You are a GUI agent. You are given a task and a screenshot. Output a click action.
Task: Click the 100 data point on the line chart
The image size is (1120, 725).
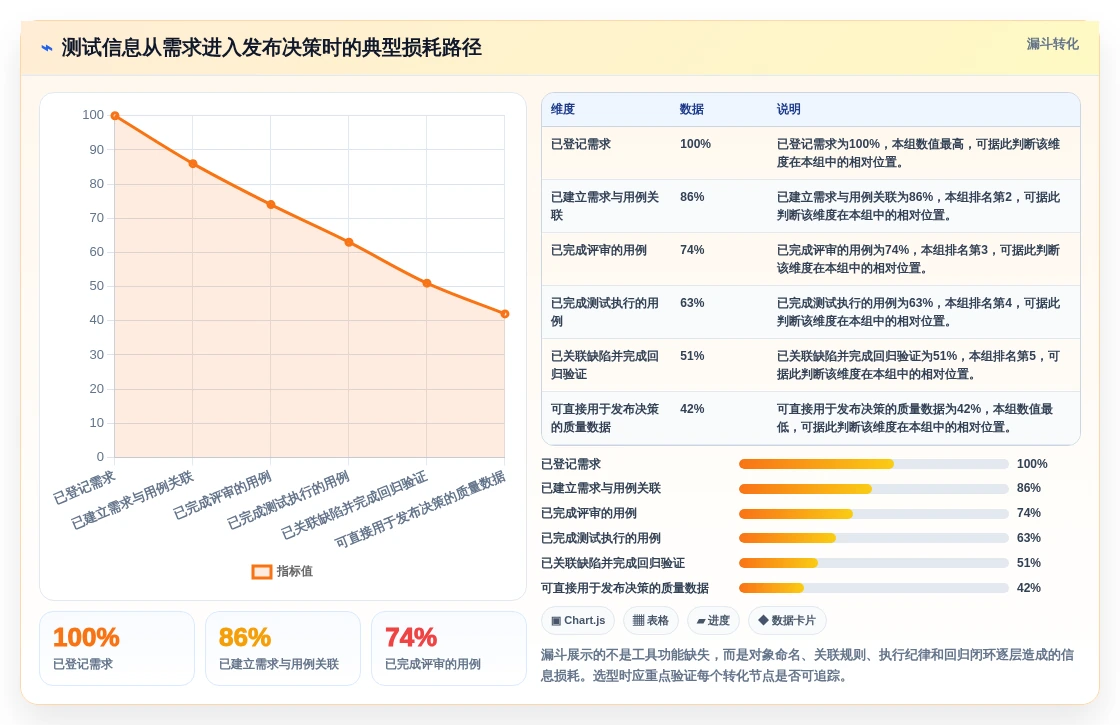115,116
